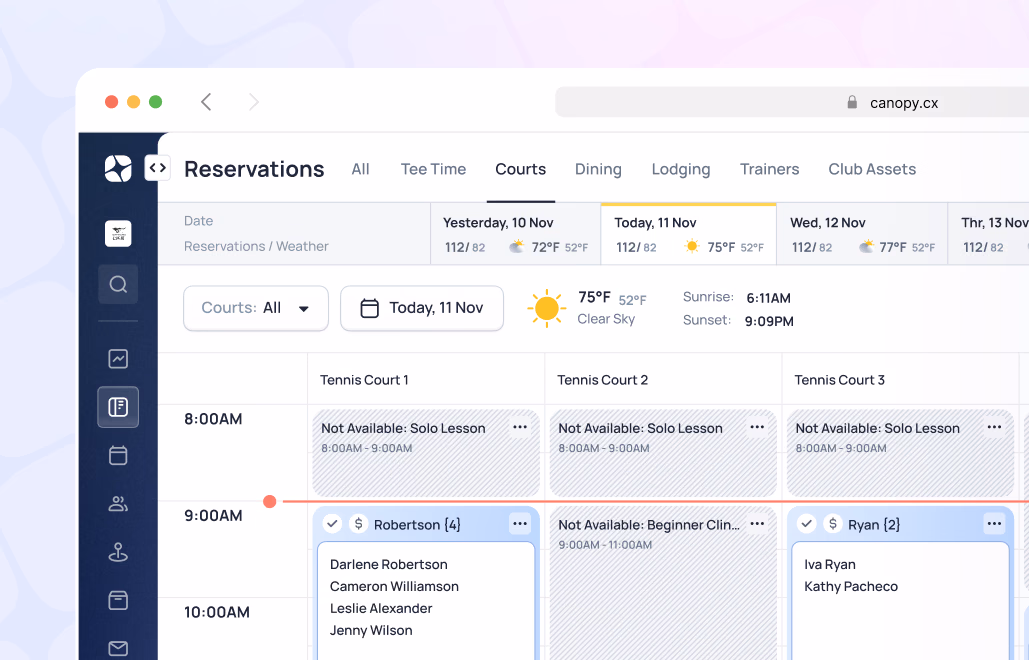Switch to the Club Assets tab
The width and height of the screenshot is (1029, 660).
pyautogui.click(x=872, y=169)
